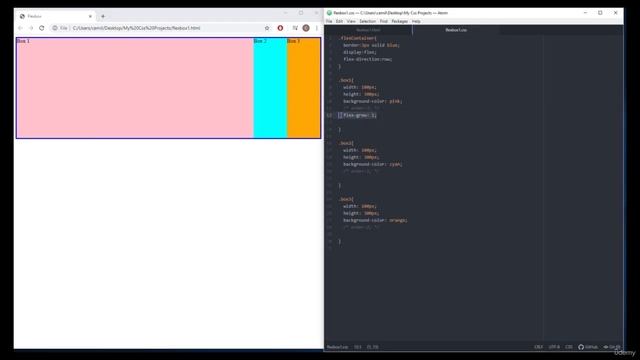Viewport: 640px width, 360px height.
Task: Open a new Chrome tab
Action: click(x=103, y=16)
